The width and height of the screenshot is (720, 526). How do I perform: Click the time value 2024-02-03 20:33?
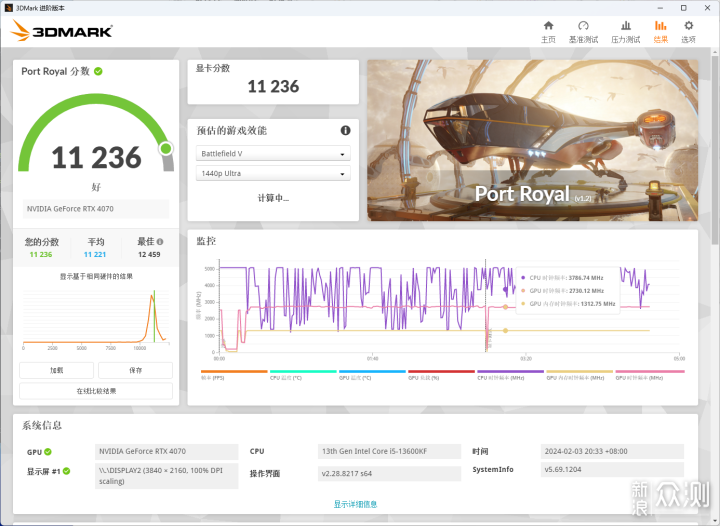pos(612,451)
